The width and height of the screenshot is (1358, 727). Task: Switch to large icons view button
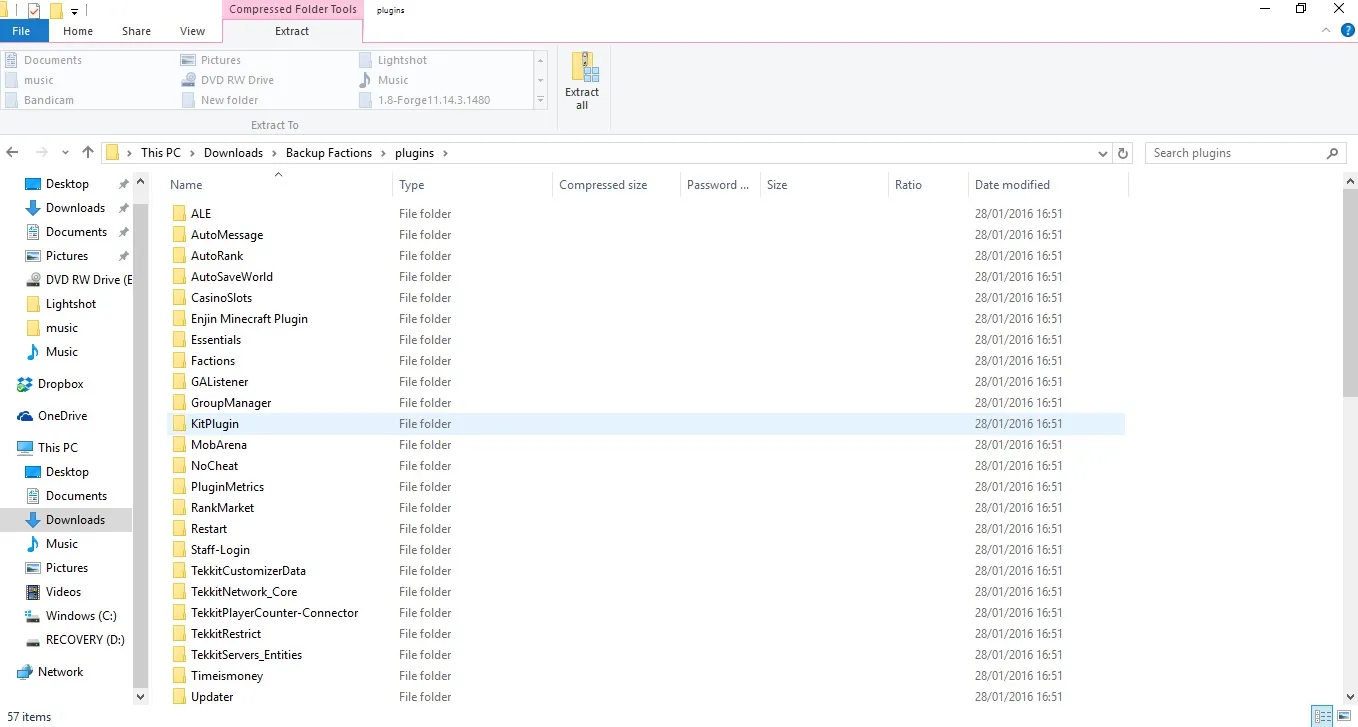(1344, 716)
